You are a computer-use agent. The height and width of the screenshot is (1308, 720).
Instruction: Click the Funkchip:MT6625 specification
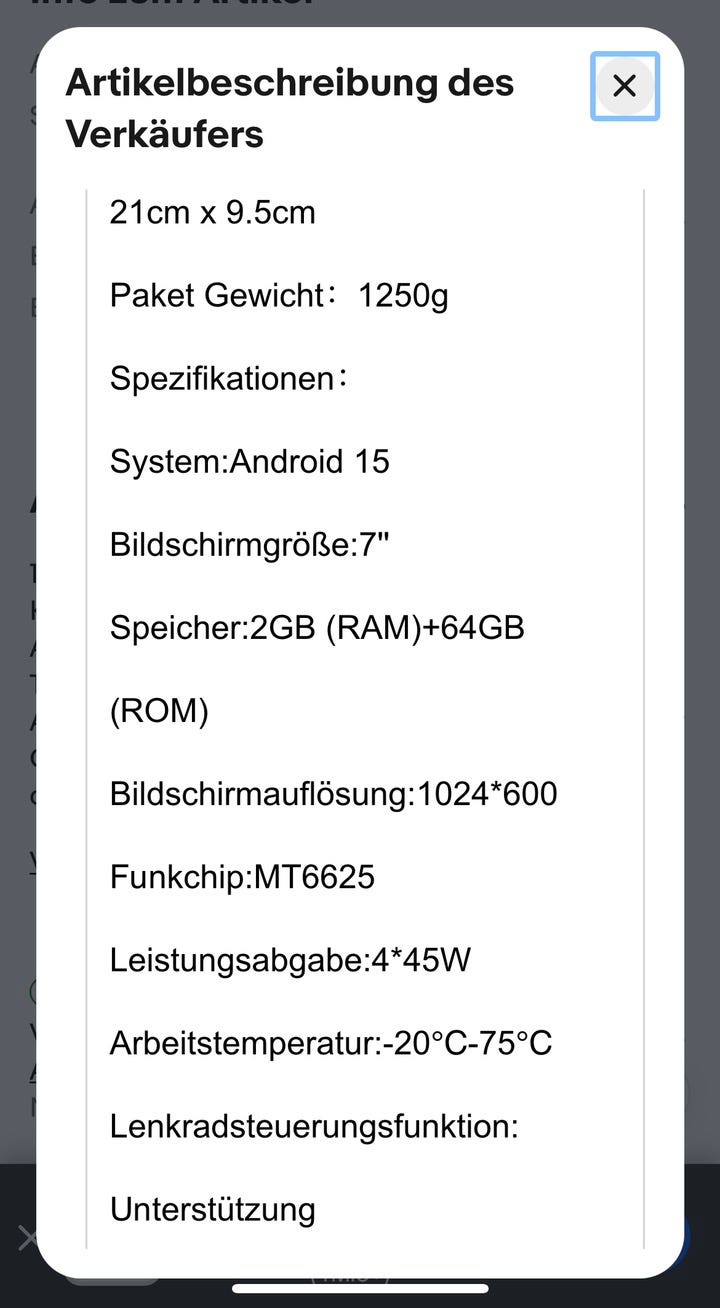(x=242, y=877)
